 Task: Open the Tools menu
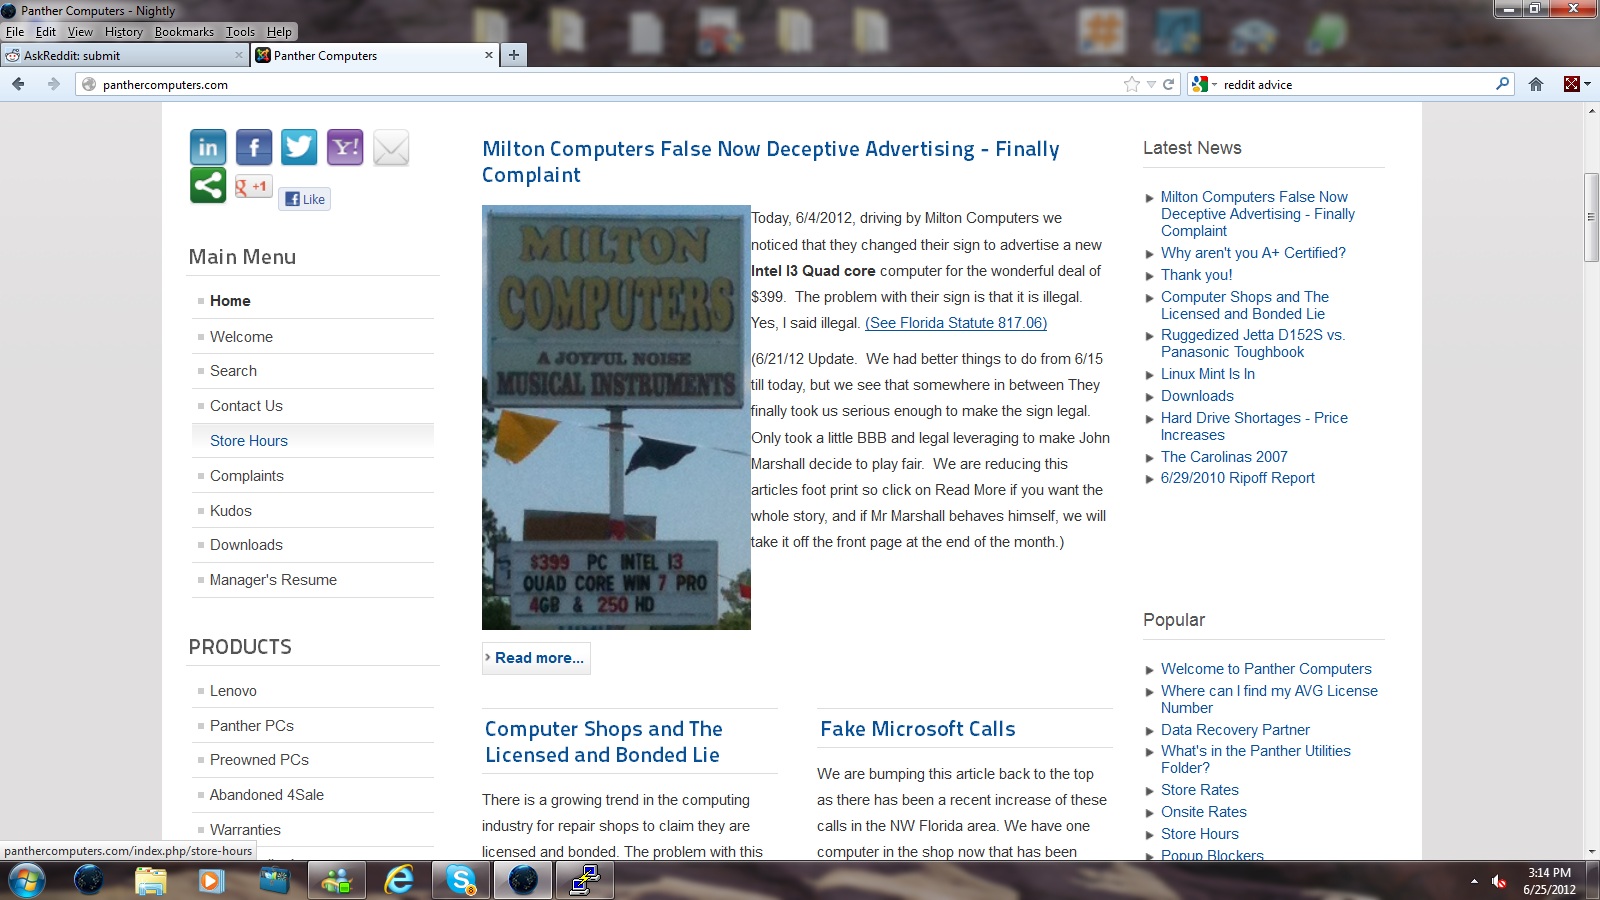[x=240, y=32]
